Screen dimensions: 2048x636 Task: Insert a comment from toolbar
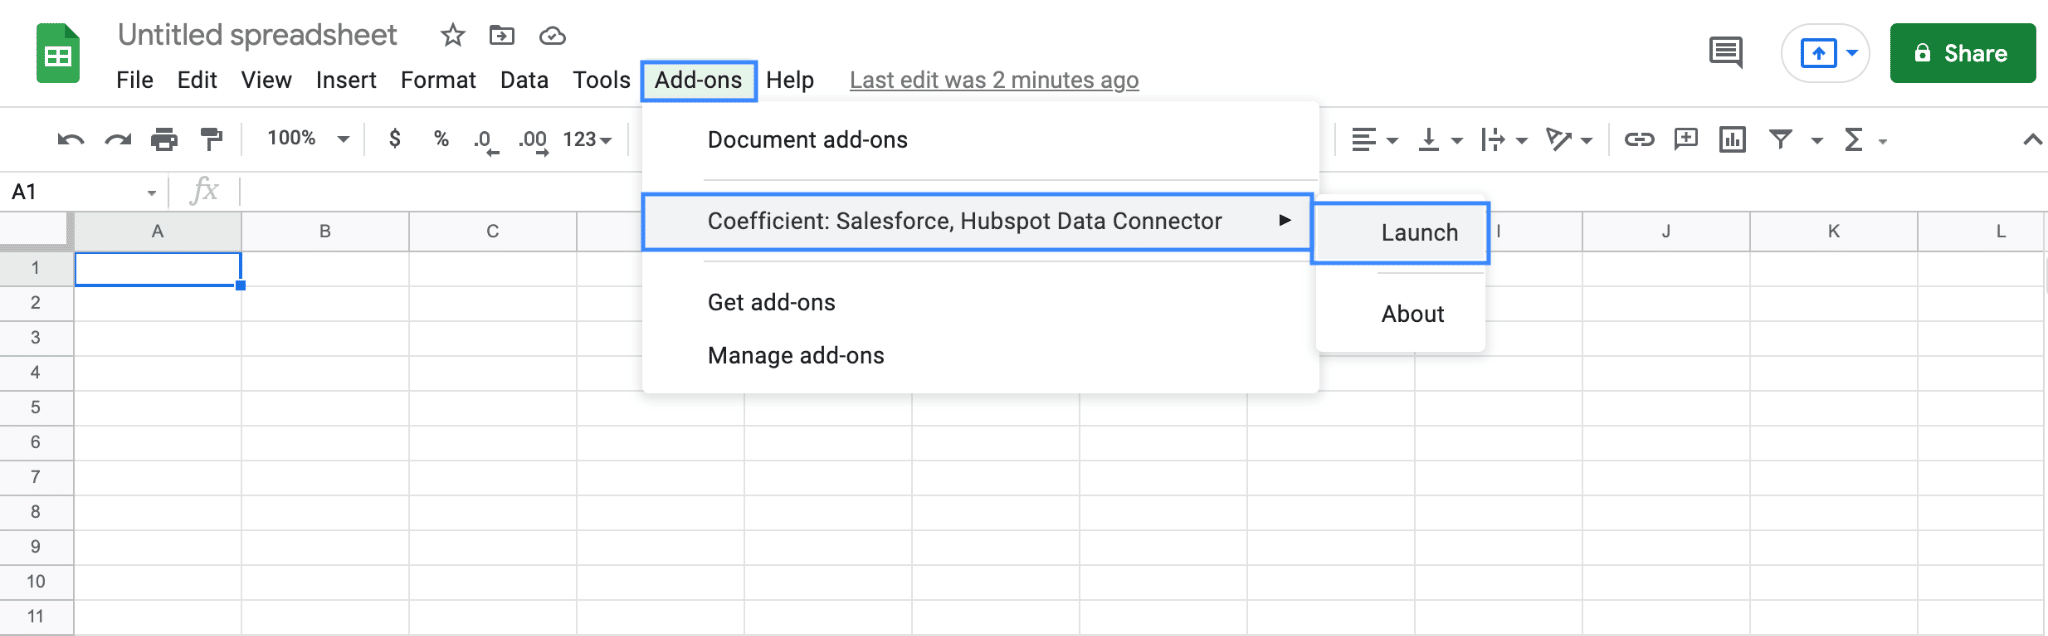[x=1686, y=139]
